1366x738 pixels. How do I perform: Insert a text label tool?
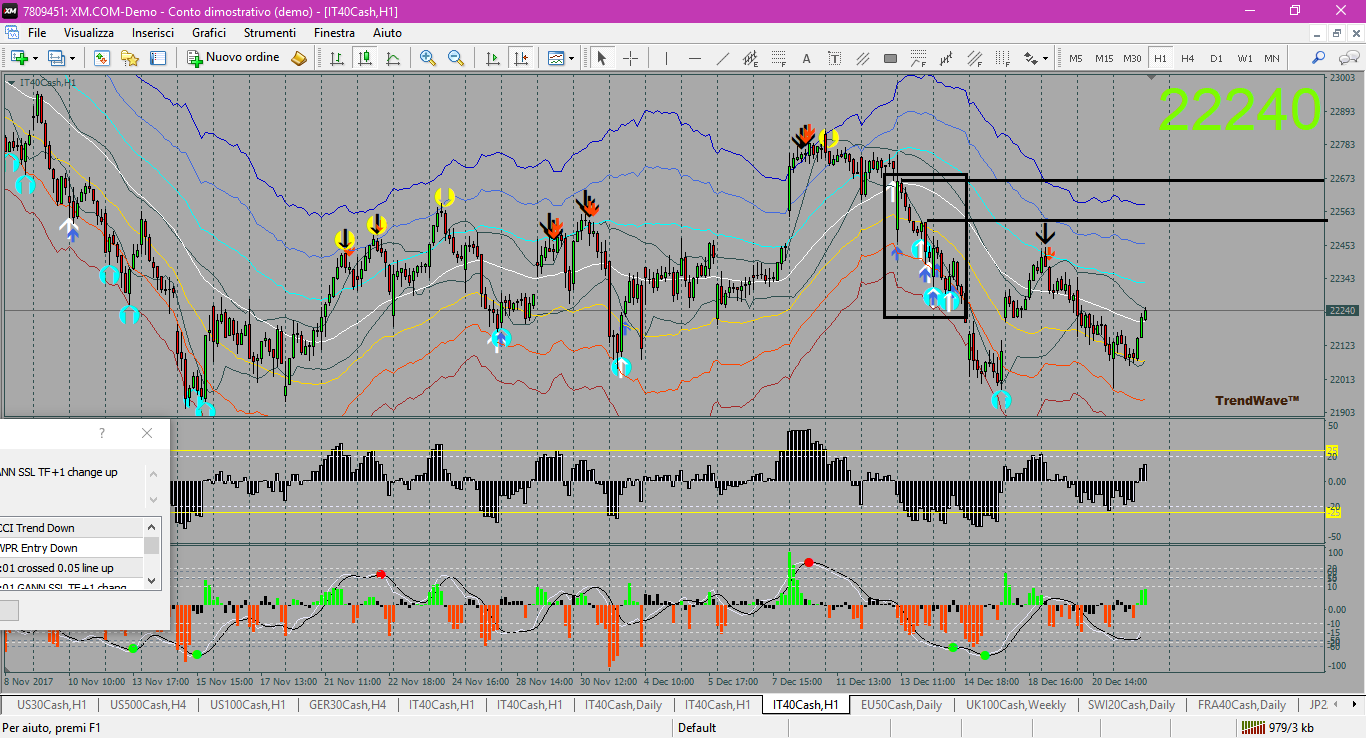tap(835, 58)
